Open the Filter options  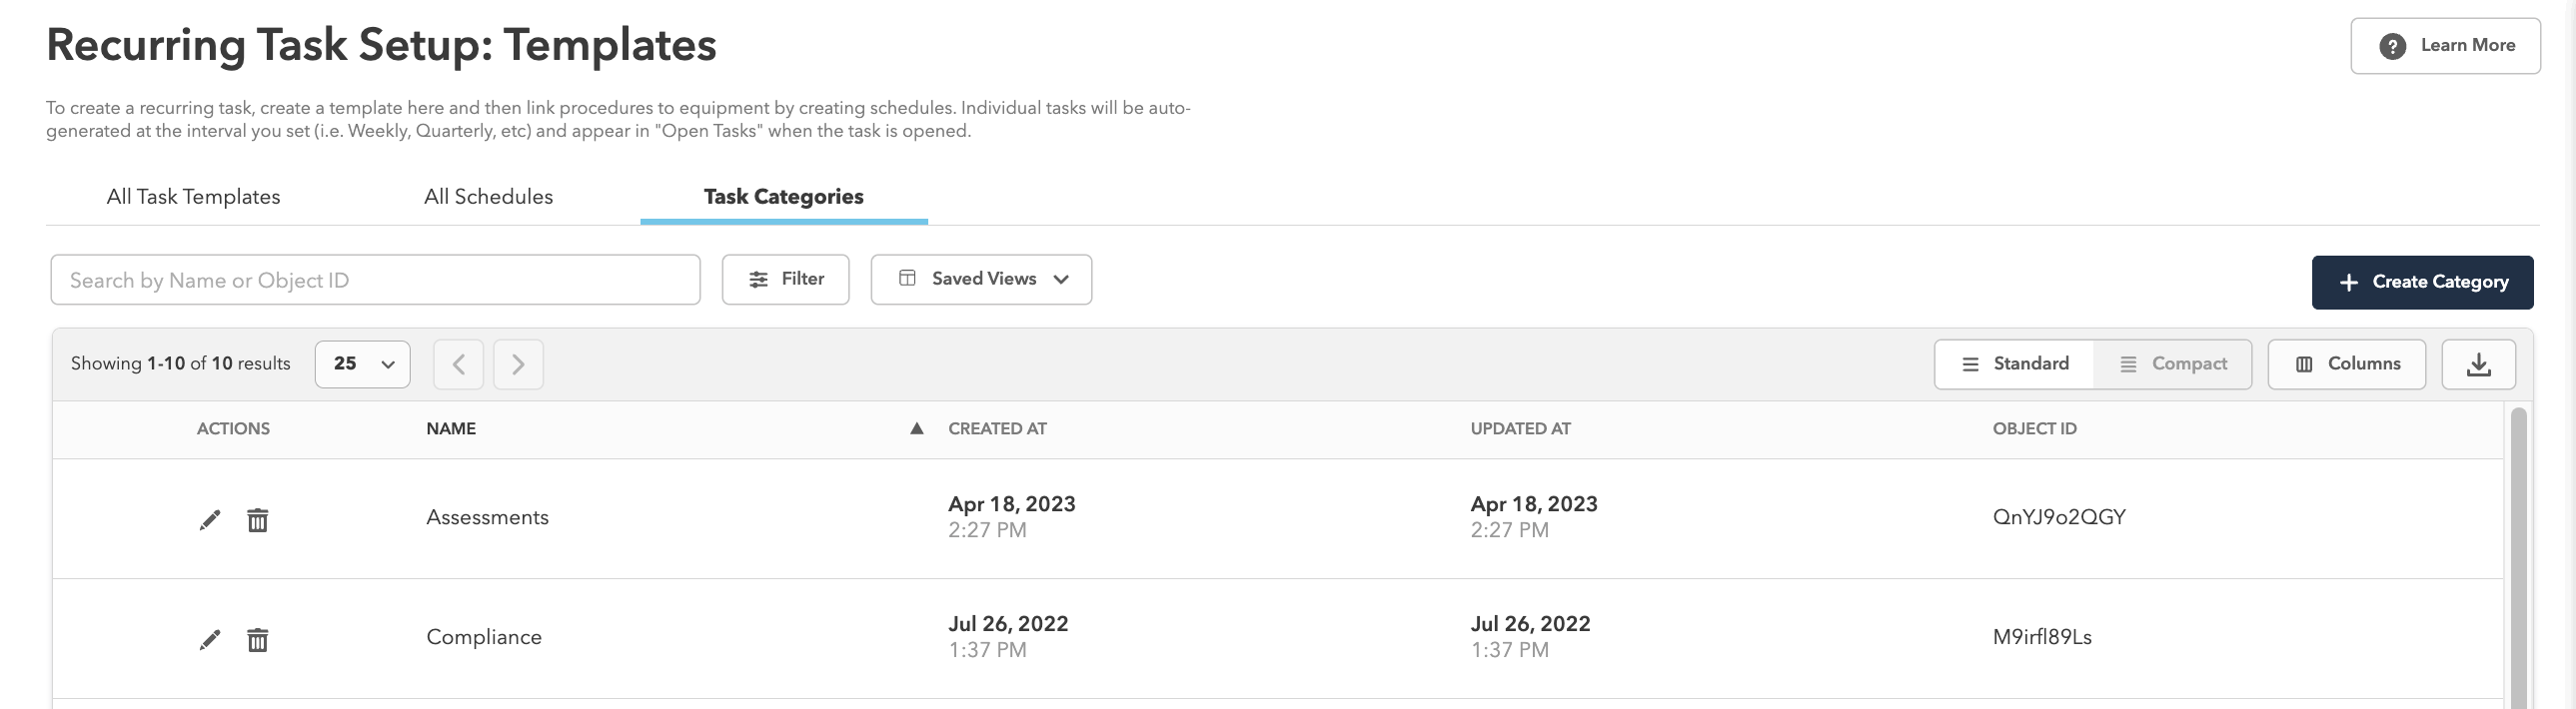[786, 279]
